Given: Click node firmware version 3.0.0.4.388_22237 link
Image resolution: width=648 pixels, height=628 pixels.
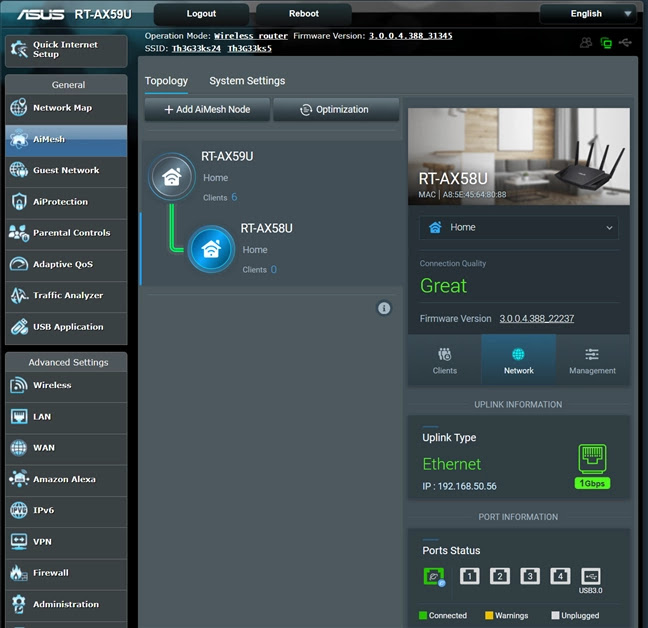Looking at the screenshot, I should 536,319.
